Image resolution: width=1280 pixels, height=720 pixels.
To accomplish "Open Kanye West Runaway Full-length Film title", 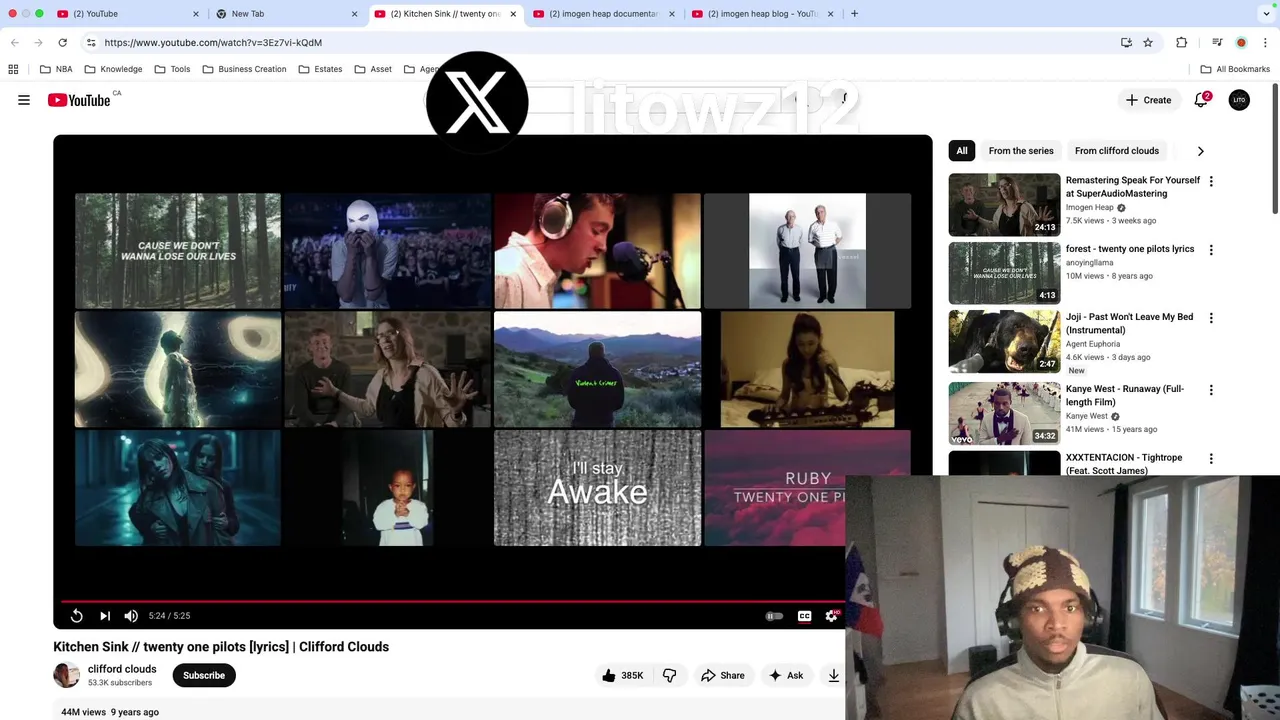I will (x=1124, y=395).
